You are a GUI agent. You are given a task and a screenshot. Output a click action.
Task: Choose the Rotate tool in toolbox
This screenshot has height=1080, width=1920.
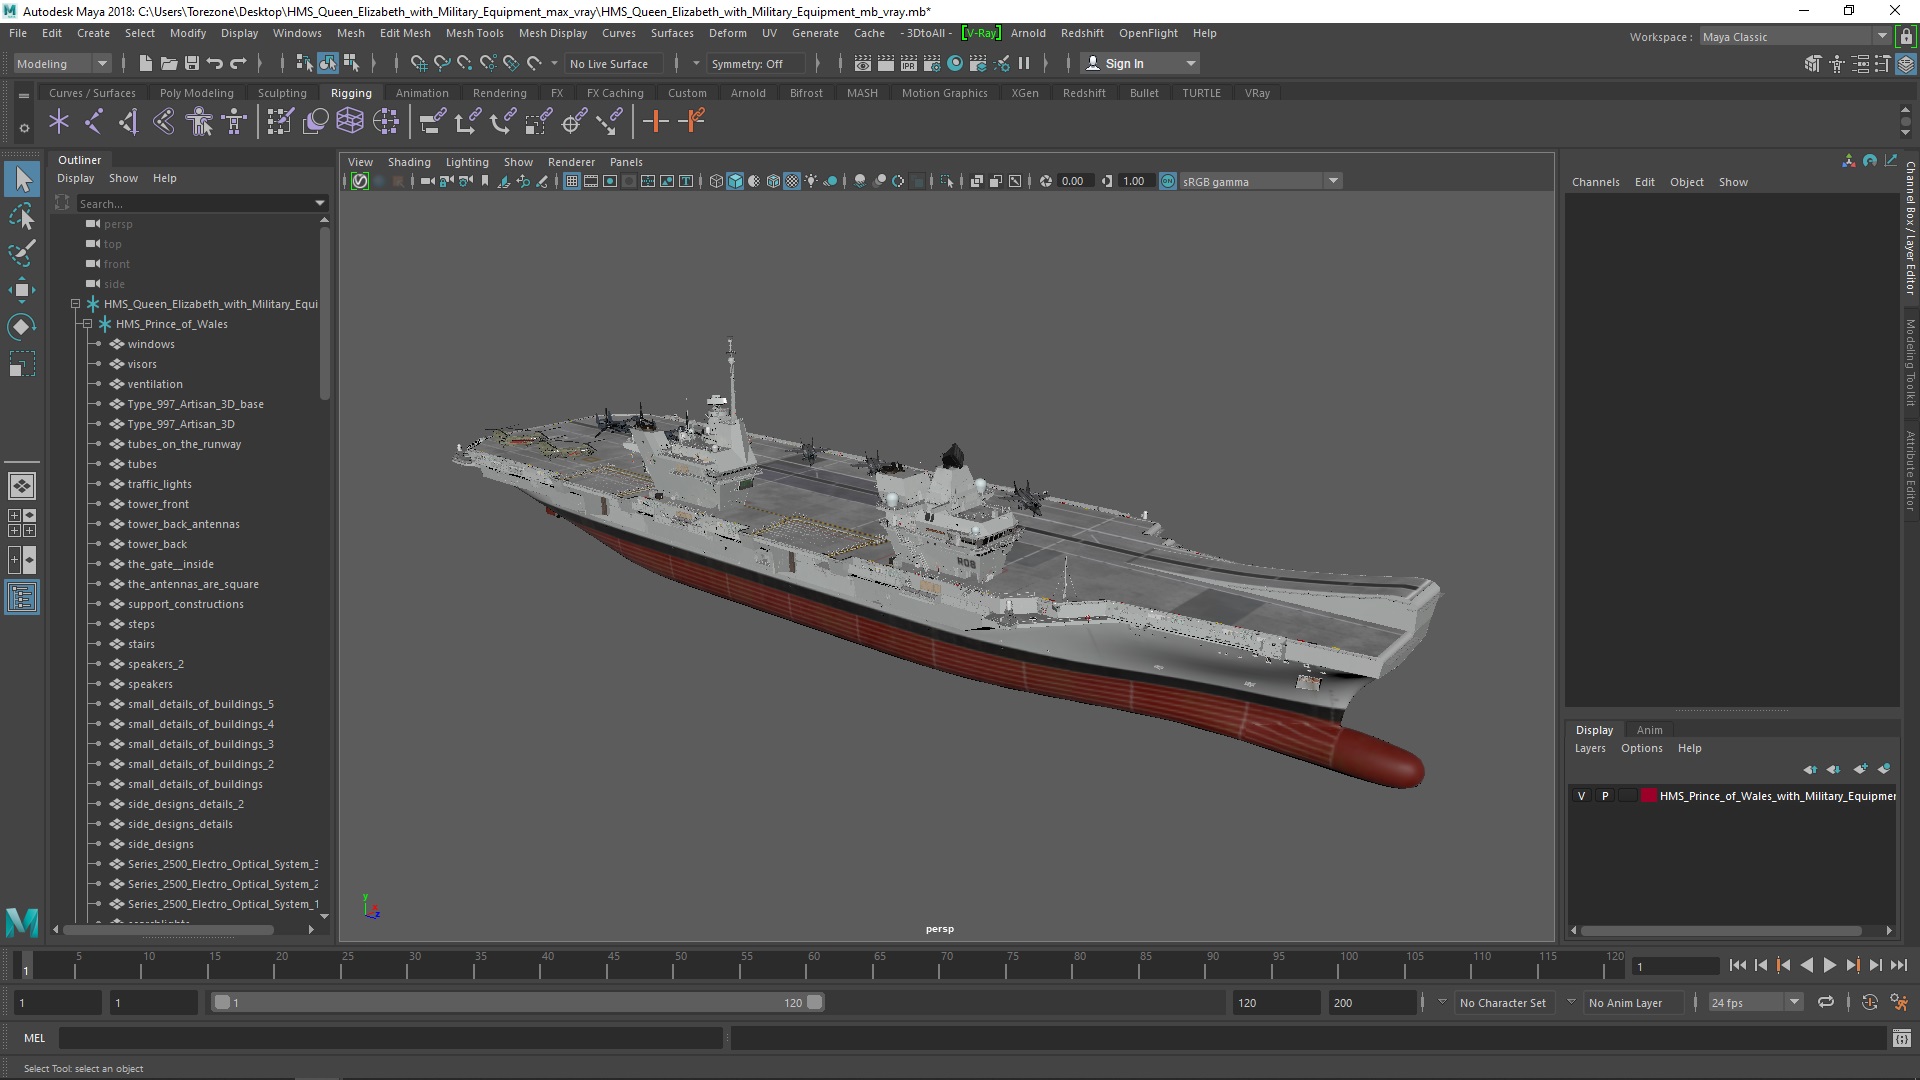point(22,327)
